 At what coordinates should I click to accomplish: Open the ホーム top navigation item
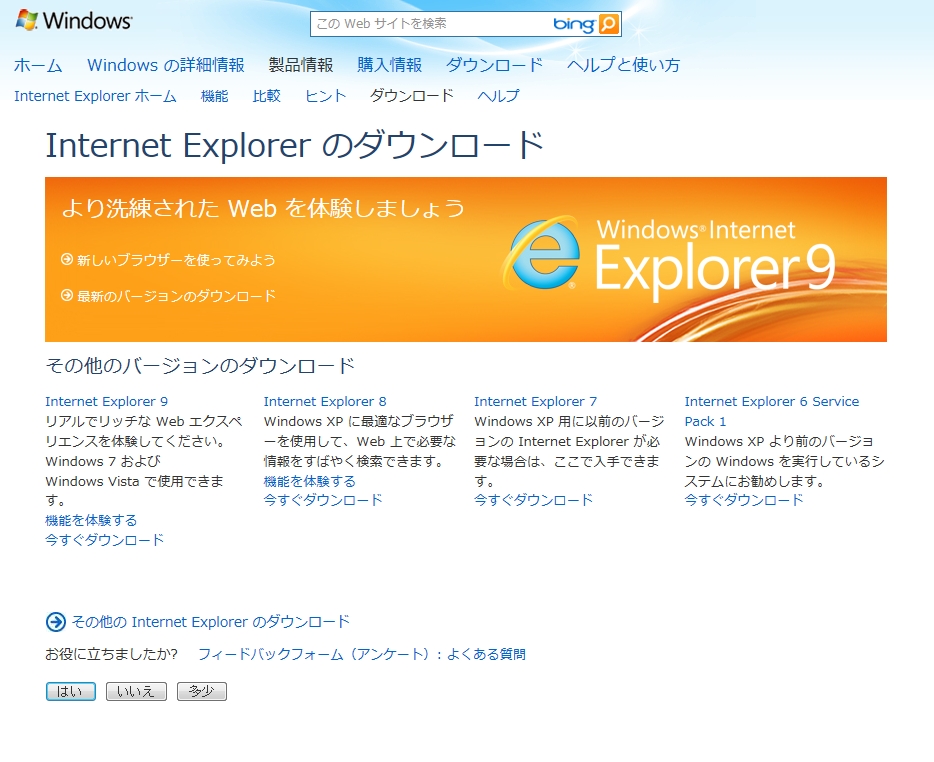pyautogui.click(x=38, y=65)
